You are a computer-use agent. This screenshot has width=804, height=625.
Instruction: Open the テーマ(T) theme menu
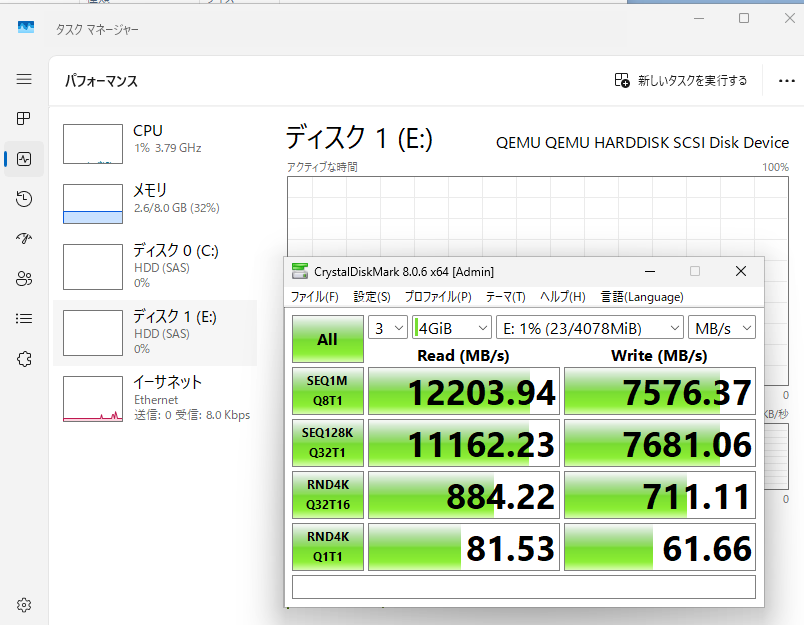point(505,297)
